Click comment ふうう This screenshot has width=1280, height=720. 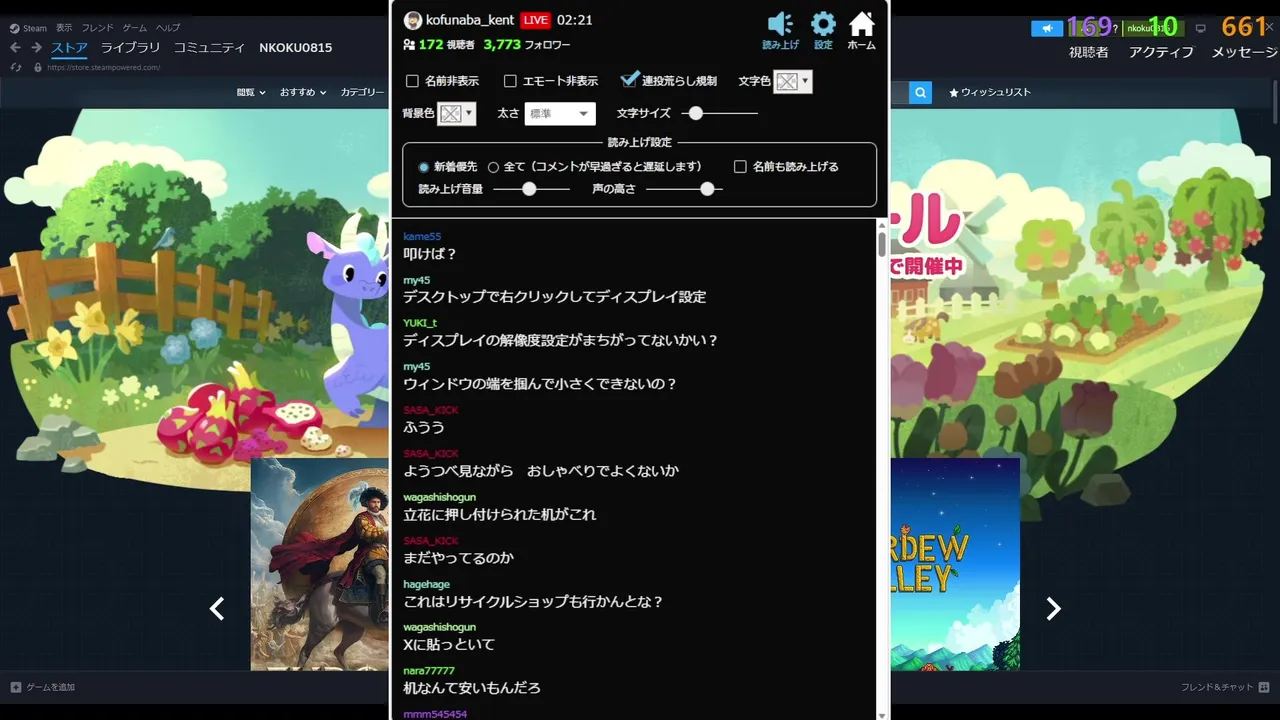pos(424,427)
